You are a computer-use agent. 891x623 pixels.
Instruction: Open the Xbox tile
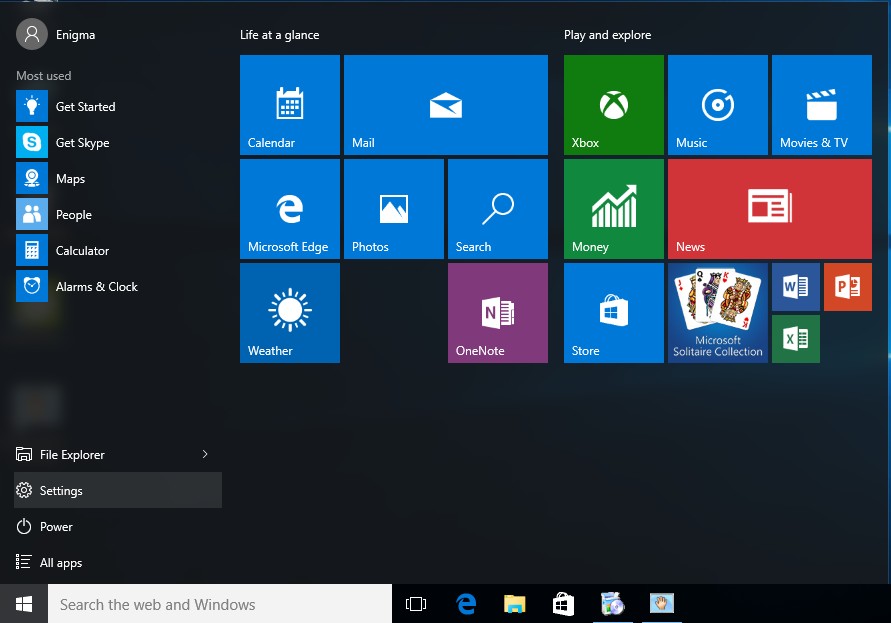(614, 105)
